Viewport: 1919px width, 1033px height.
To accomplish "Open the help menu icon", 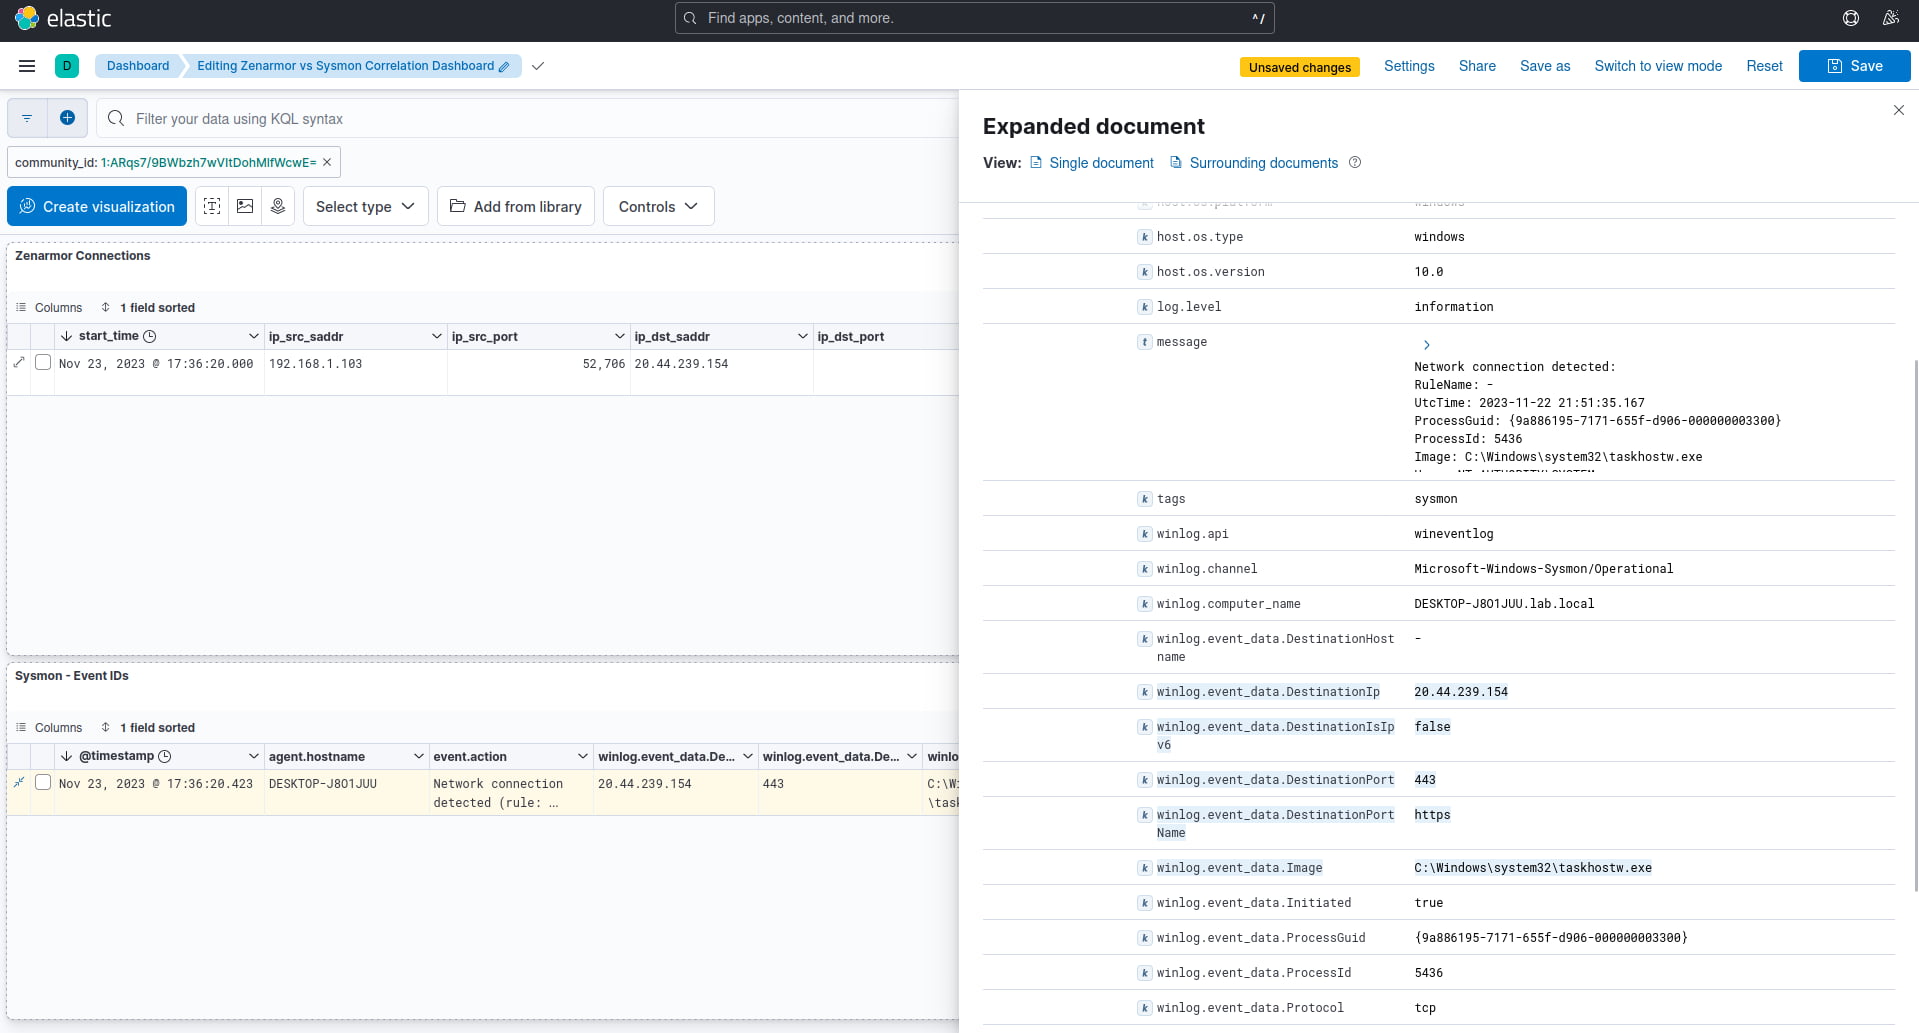I will (1851, 18).
